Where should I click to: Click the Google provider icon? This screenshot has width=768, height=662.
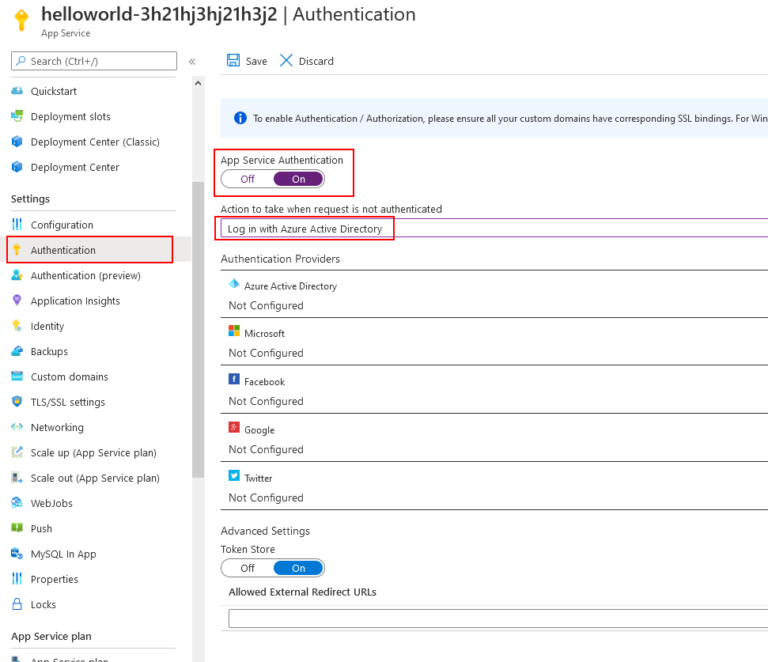(234, 427)
